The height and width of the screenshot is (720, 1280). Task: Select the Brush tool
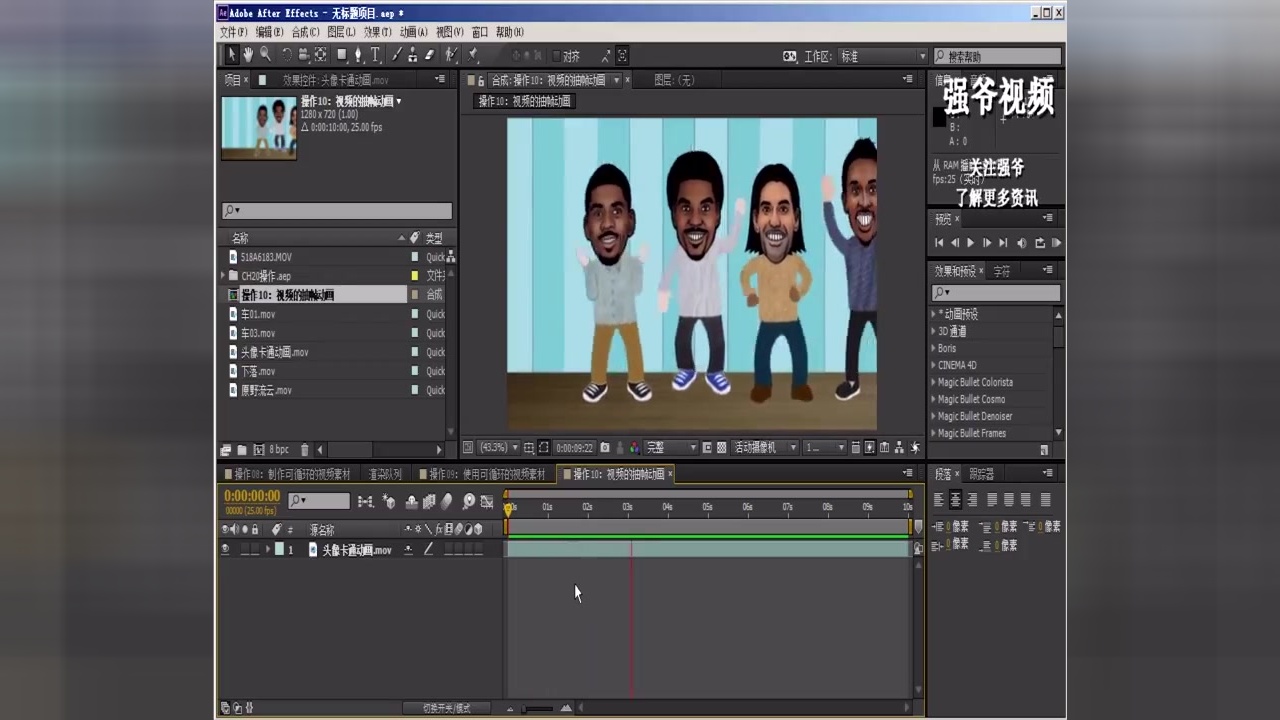pyautogui.click(x=397, y=55)
